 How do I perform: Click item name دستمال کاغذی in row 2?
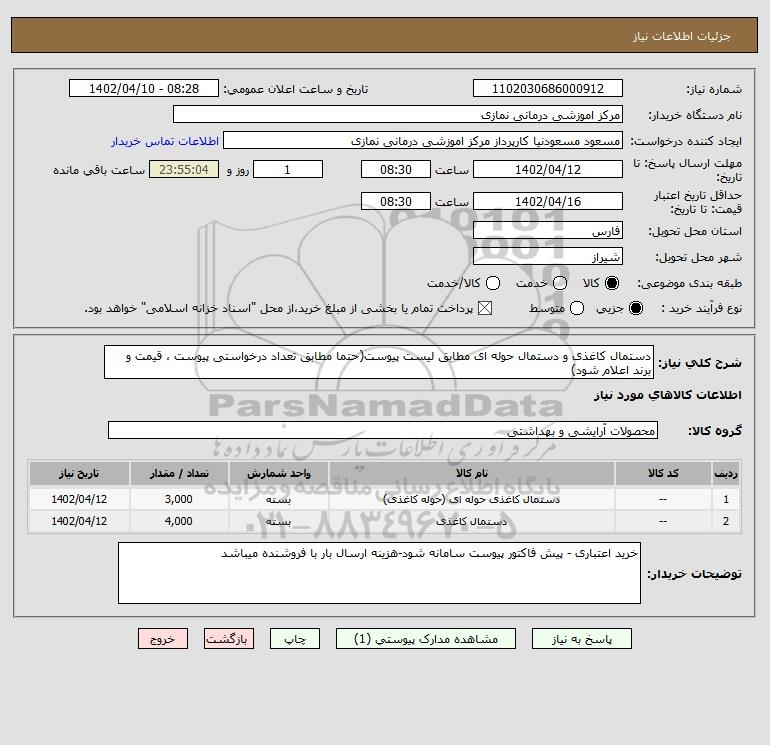tap(471, 522)
